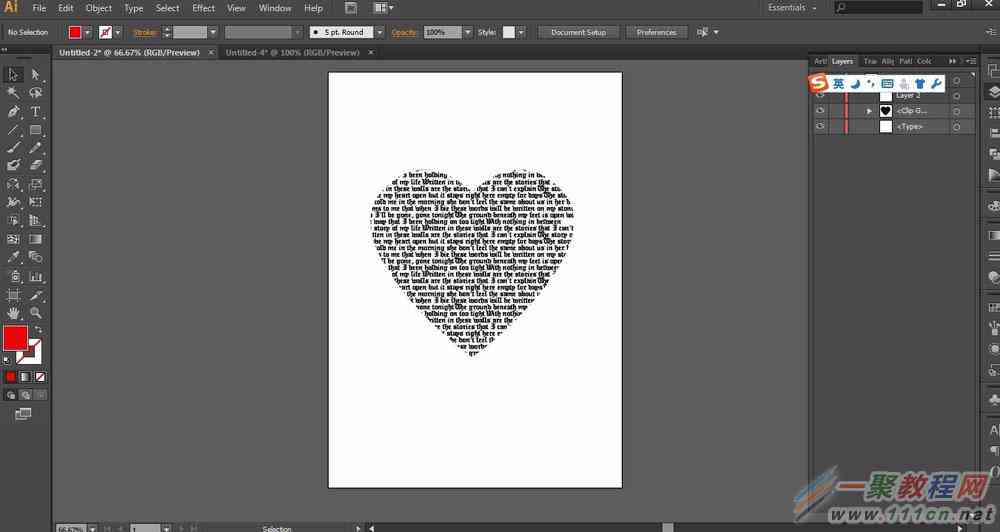Select the Width tool

coord(13,202)
